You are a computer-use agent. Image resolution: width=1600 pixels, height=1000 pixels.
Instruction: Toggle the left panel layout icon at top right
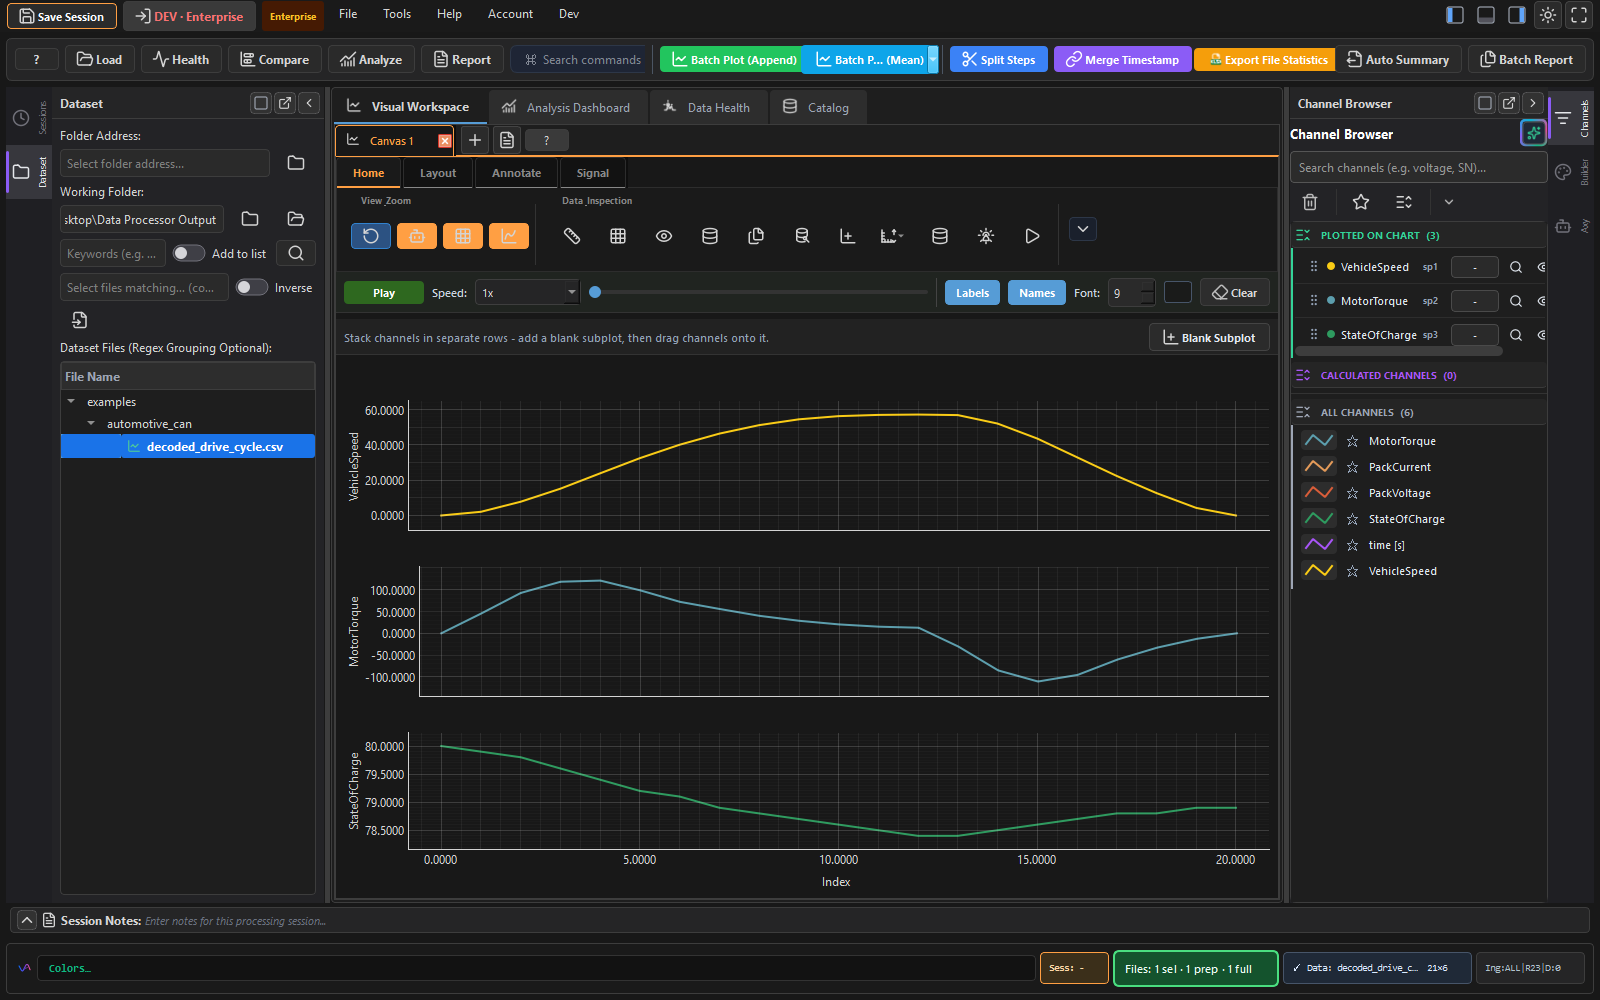1455,15
